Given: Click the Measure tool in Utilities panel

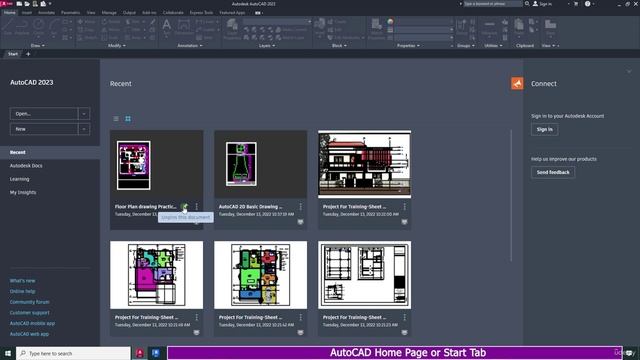Looking at the screenshot, I should pos(489,28).
